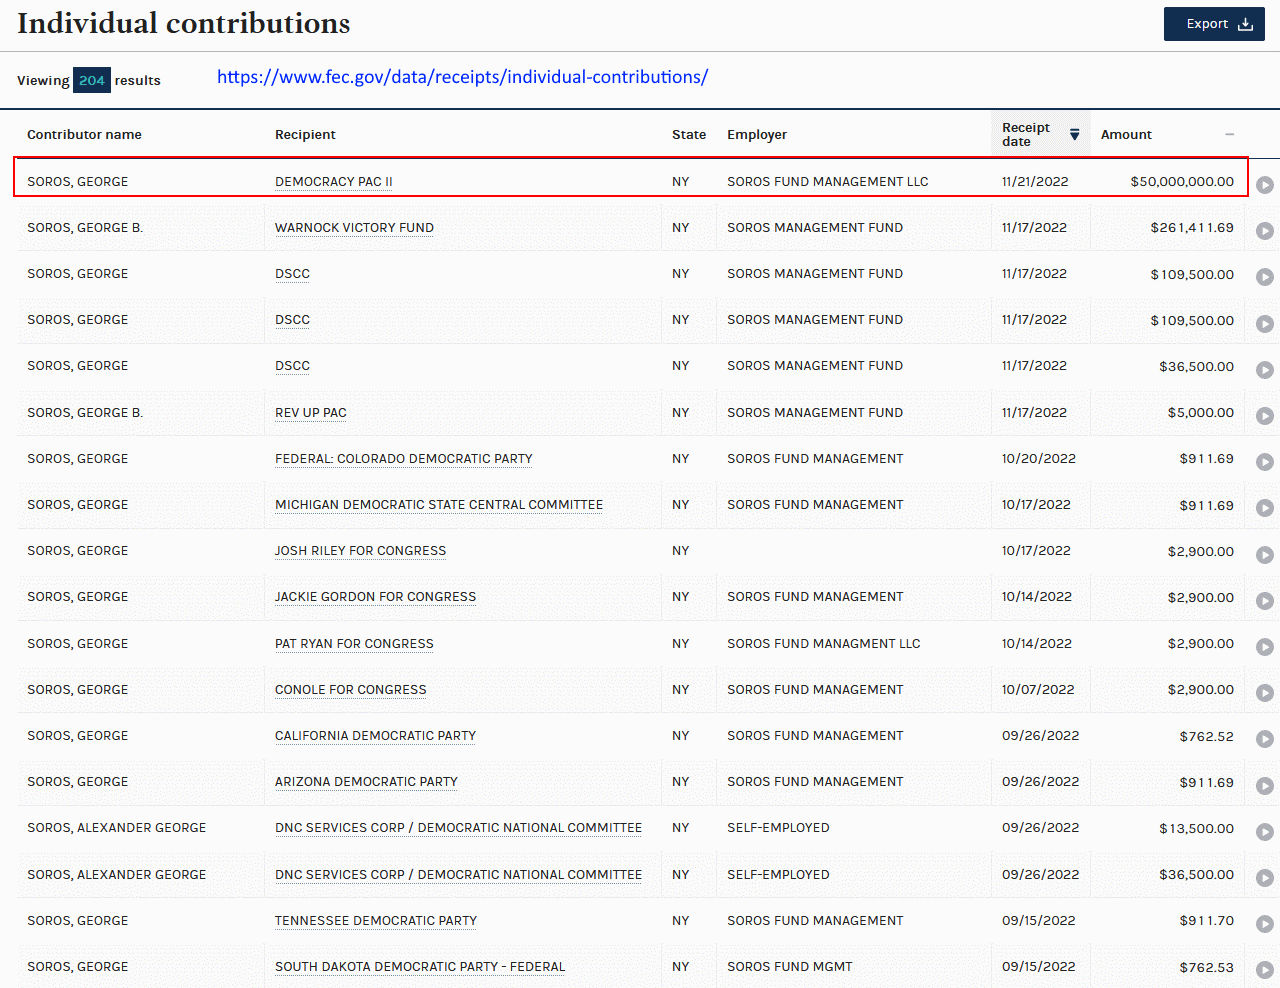
Task: Expand the DNC Services Corp $13,500.00 row arrow
Action: (1265, 832)
